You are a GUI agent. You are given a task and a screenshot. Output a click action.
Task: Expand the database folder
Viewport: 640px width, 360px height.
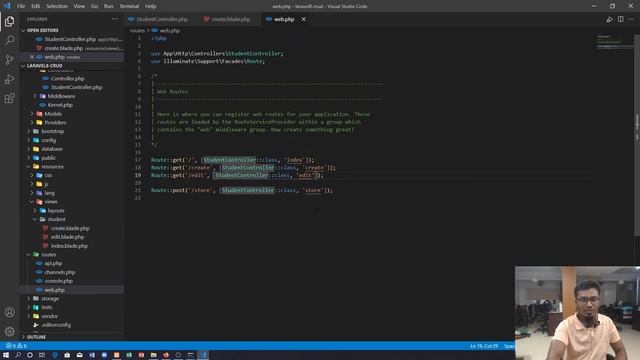coord(52,149)
